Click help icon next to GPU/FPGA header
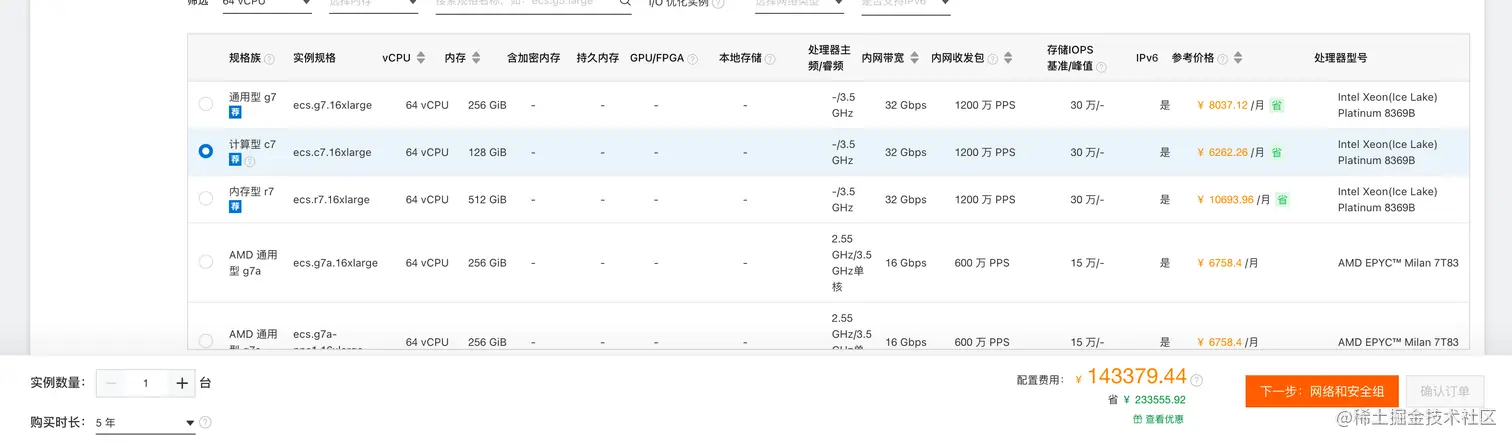 694,59
